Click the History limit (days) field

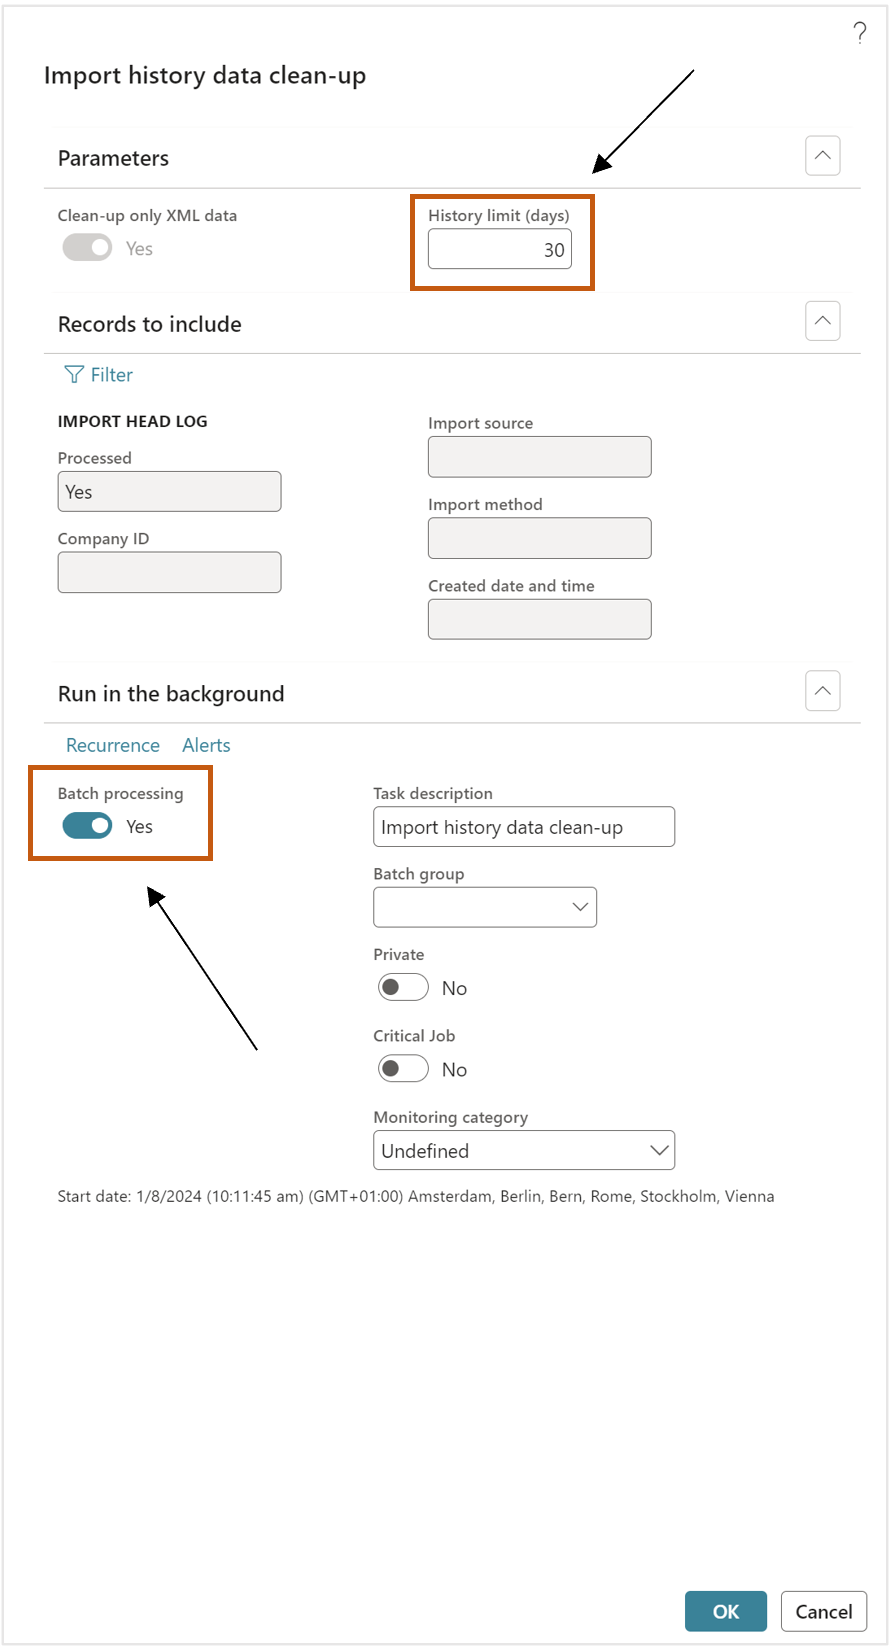pos(500,249)
